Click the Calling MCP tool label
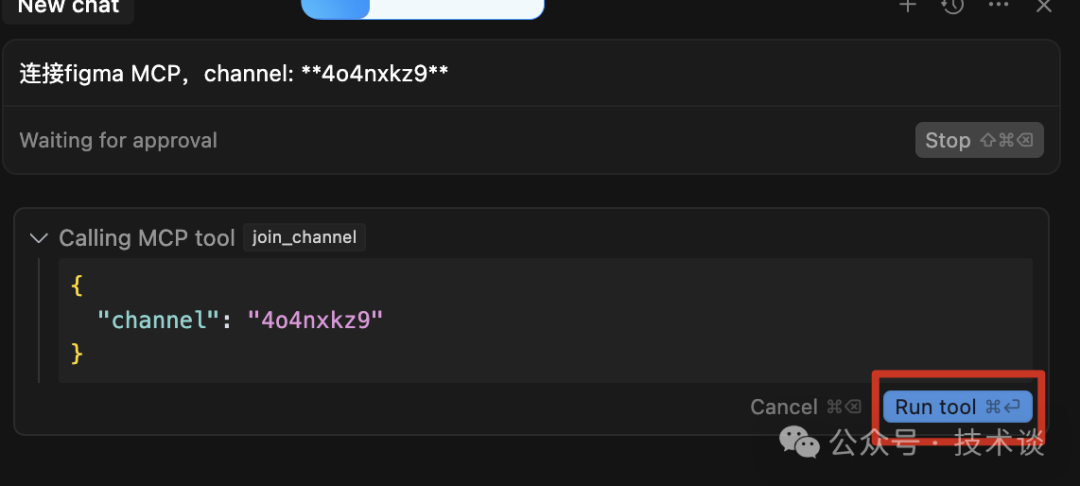 click(x=147, y=238)
